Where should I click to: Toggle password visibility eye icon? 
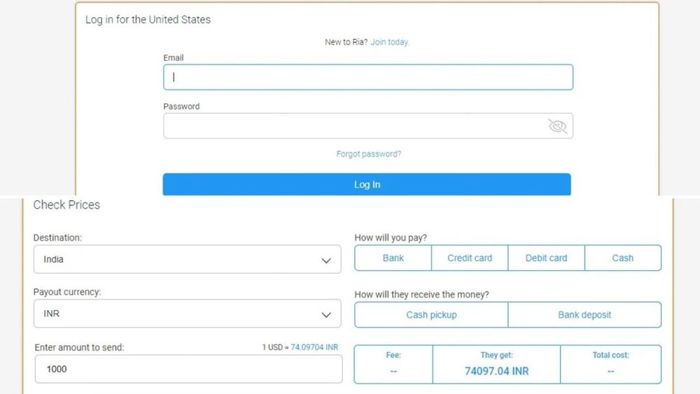coord(557,126)
